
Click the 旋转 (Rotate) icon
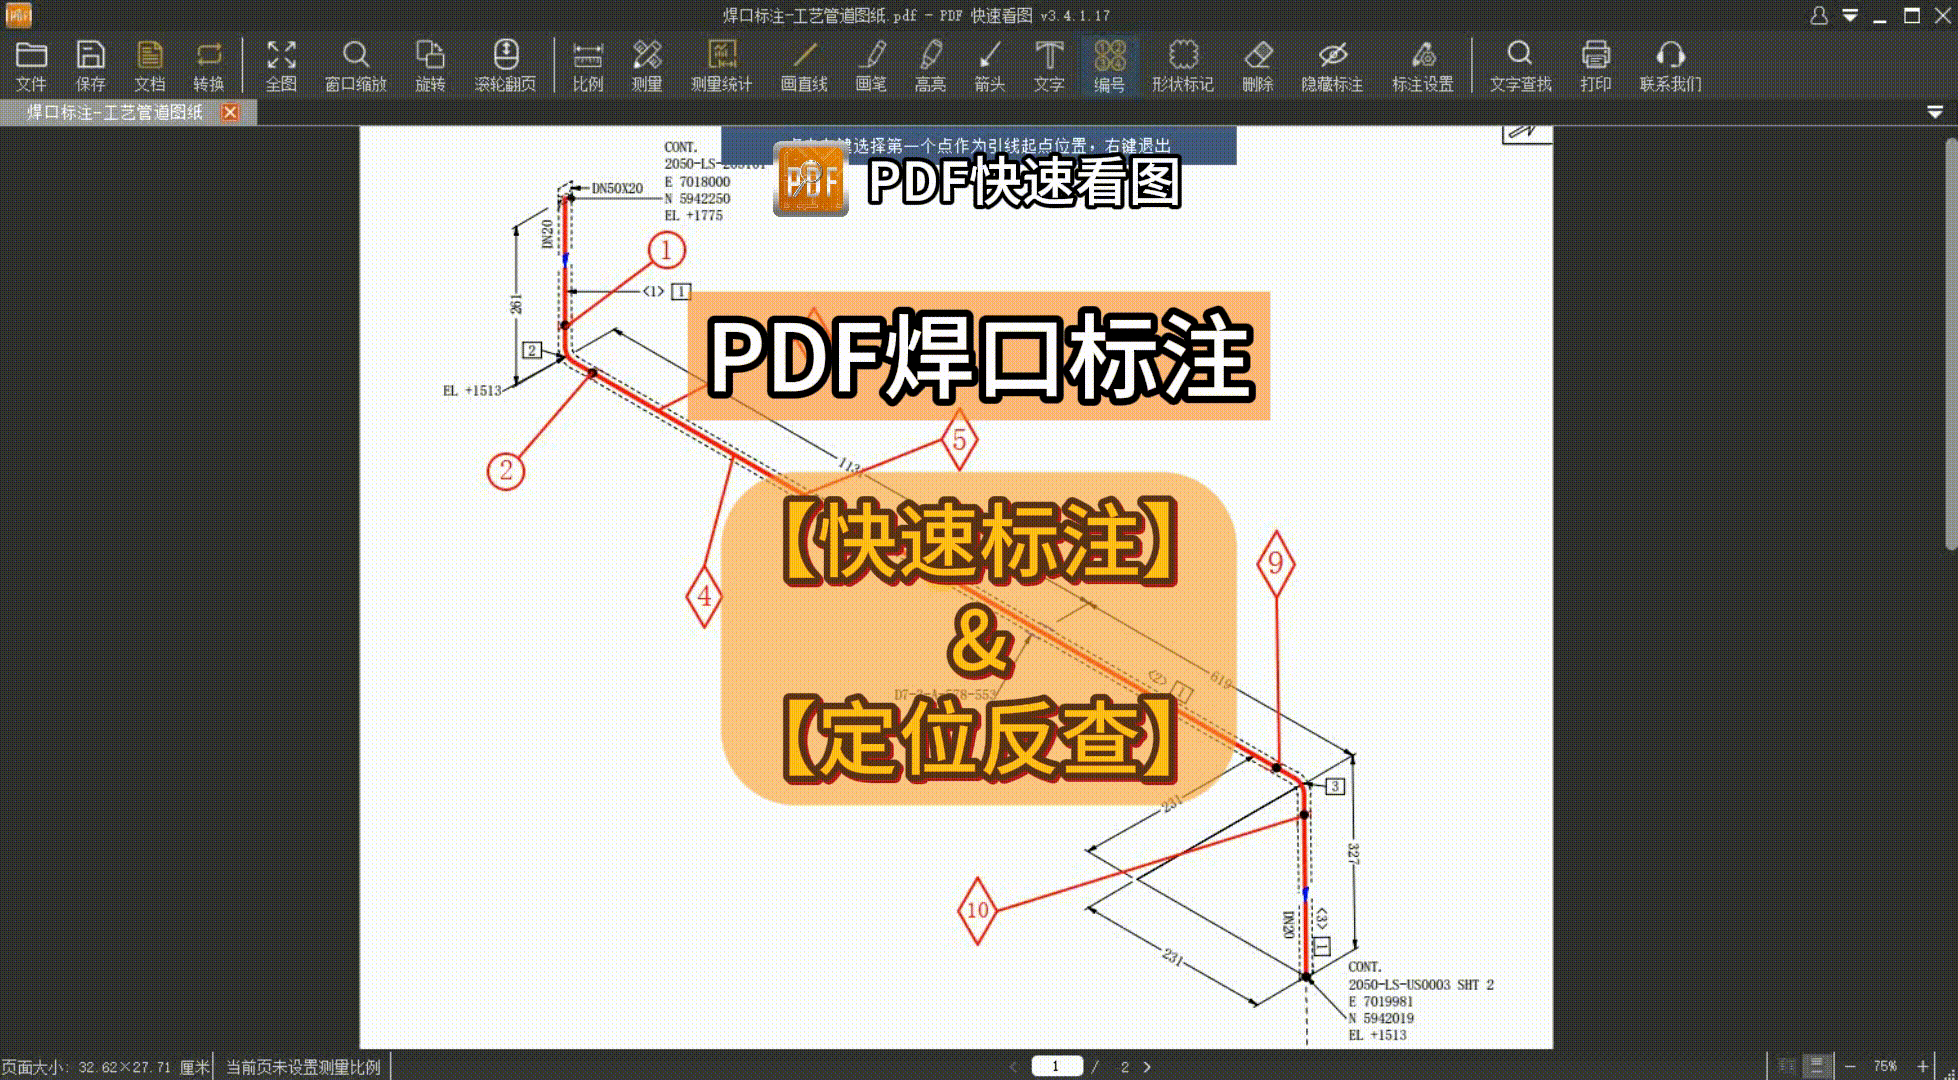pyautogui.click(x=430, y=66)
